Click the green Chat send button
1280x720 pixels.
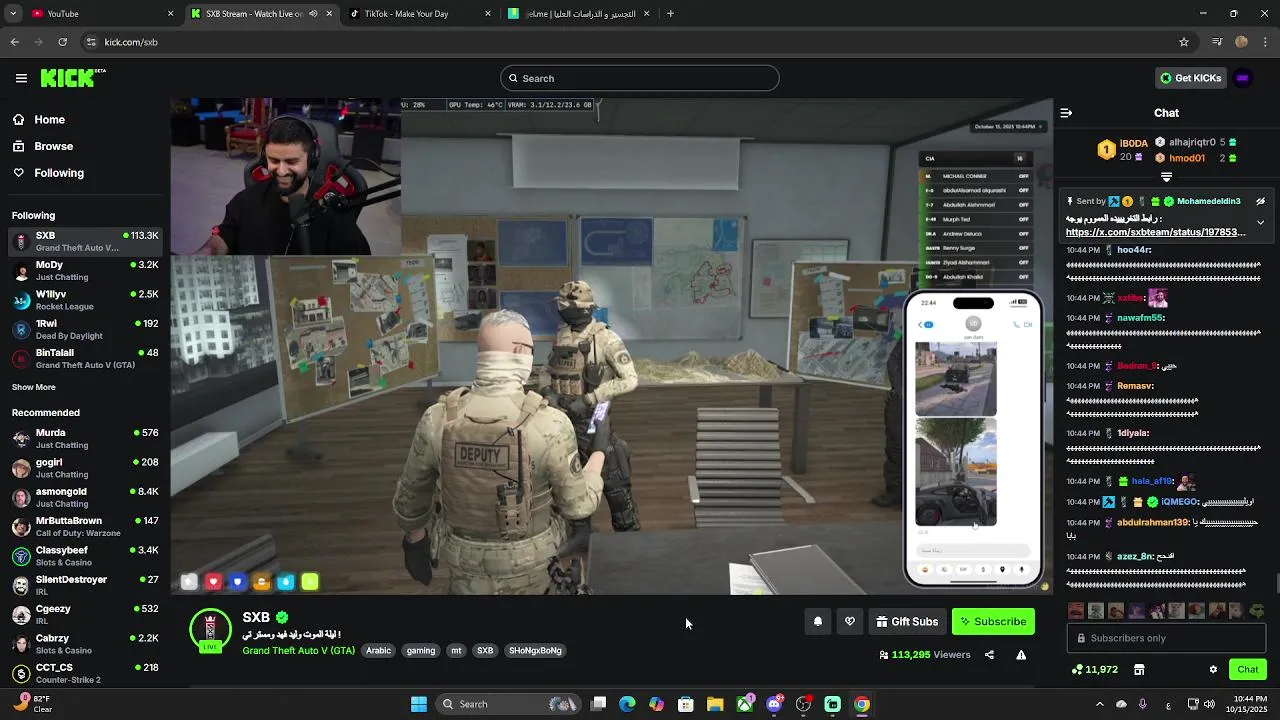[1248, 670]
